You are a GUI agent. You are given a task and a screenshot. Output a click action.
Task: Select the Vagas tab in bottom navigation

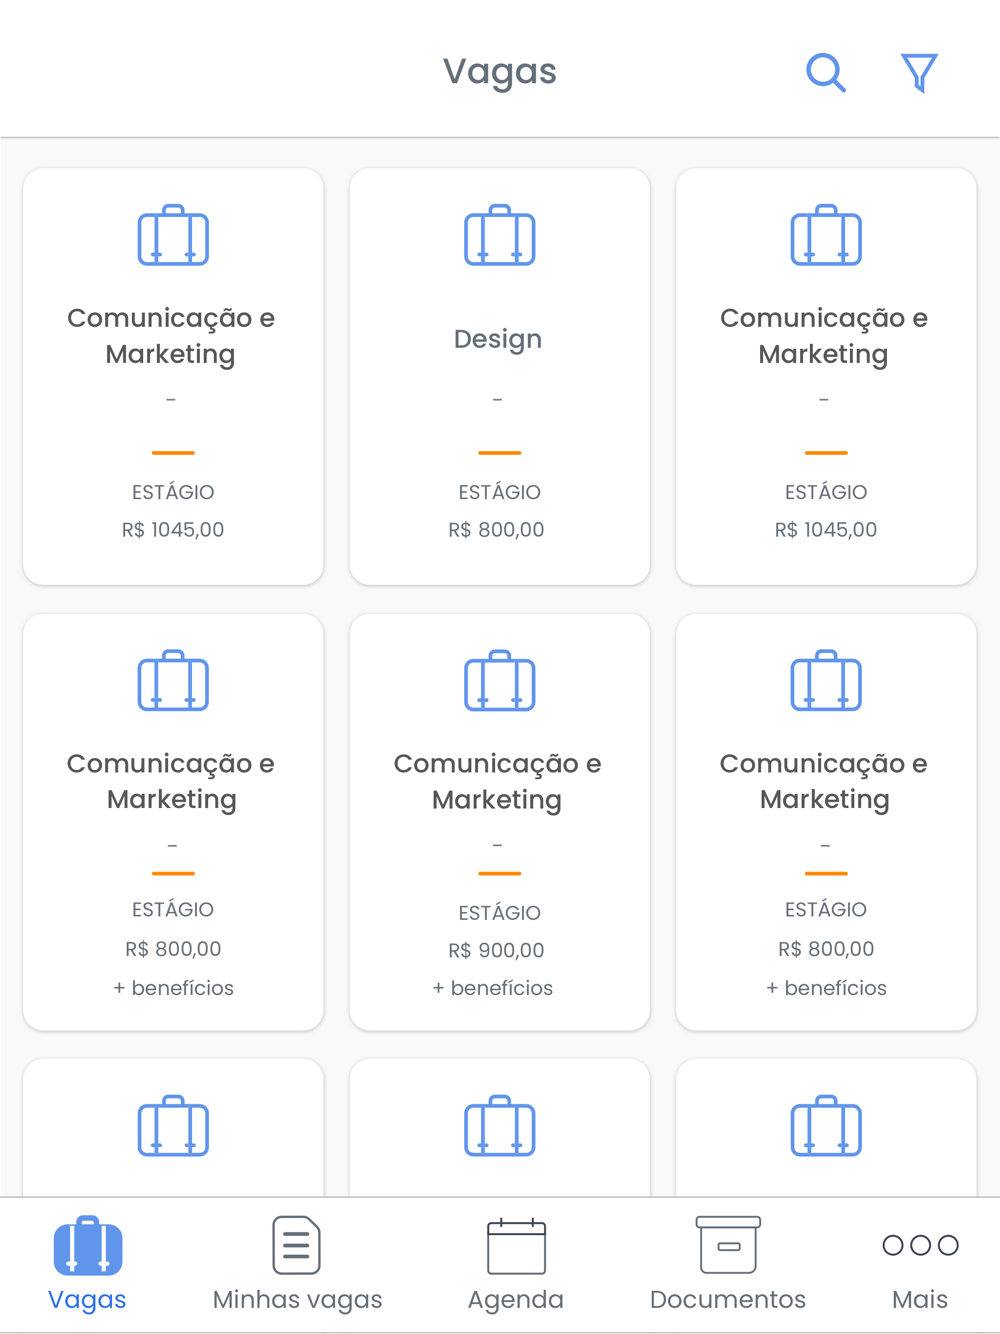pos(87,1264)
